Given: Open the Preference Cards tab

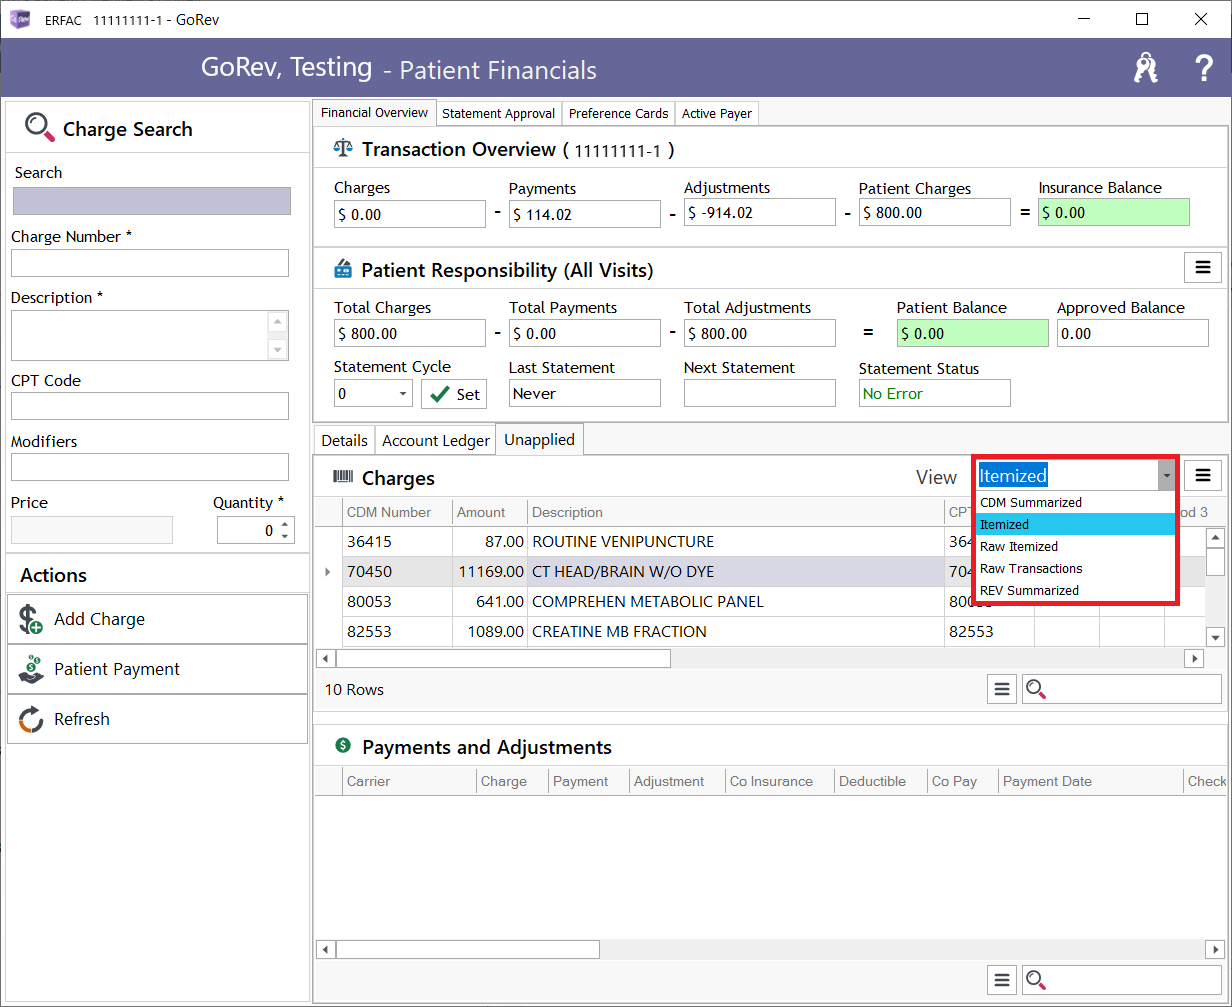Looking at the screenshot, I should coord(618,114).
